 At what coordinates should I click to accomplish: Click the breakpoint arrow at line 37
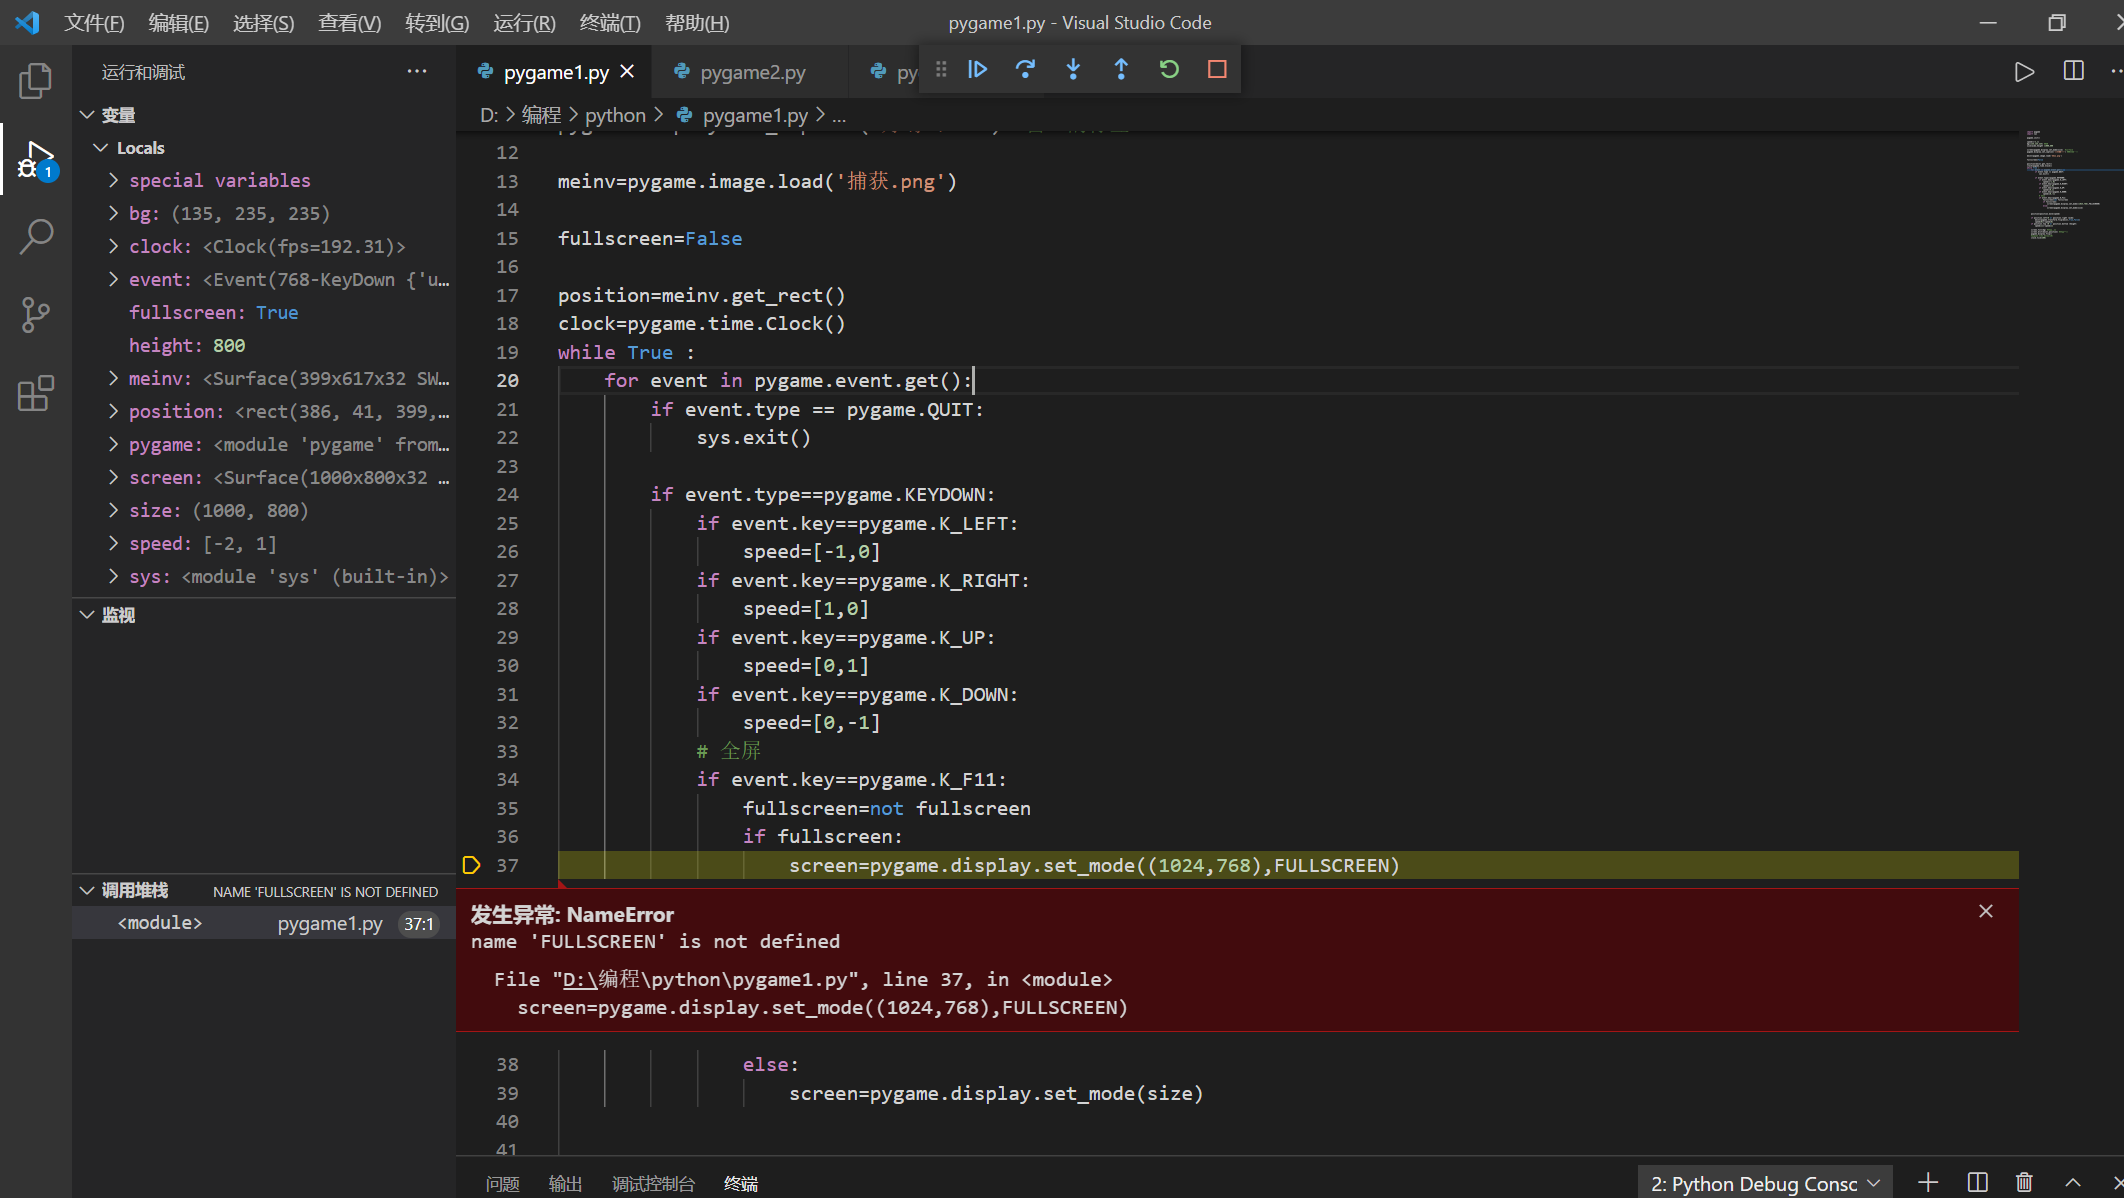point(471,865)
